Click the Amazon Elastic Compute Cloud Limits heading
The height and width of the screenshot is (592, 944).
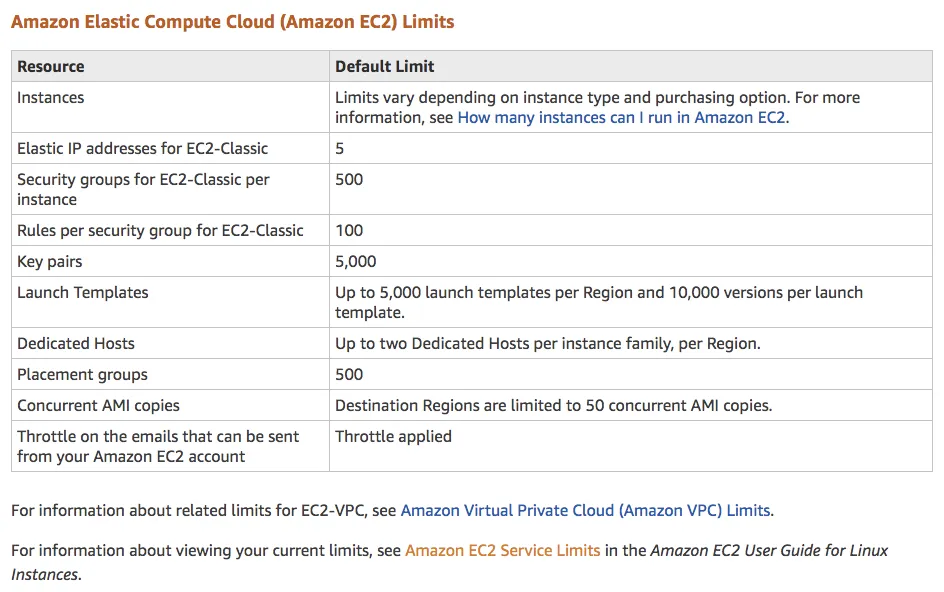point(232,21)
